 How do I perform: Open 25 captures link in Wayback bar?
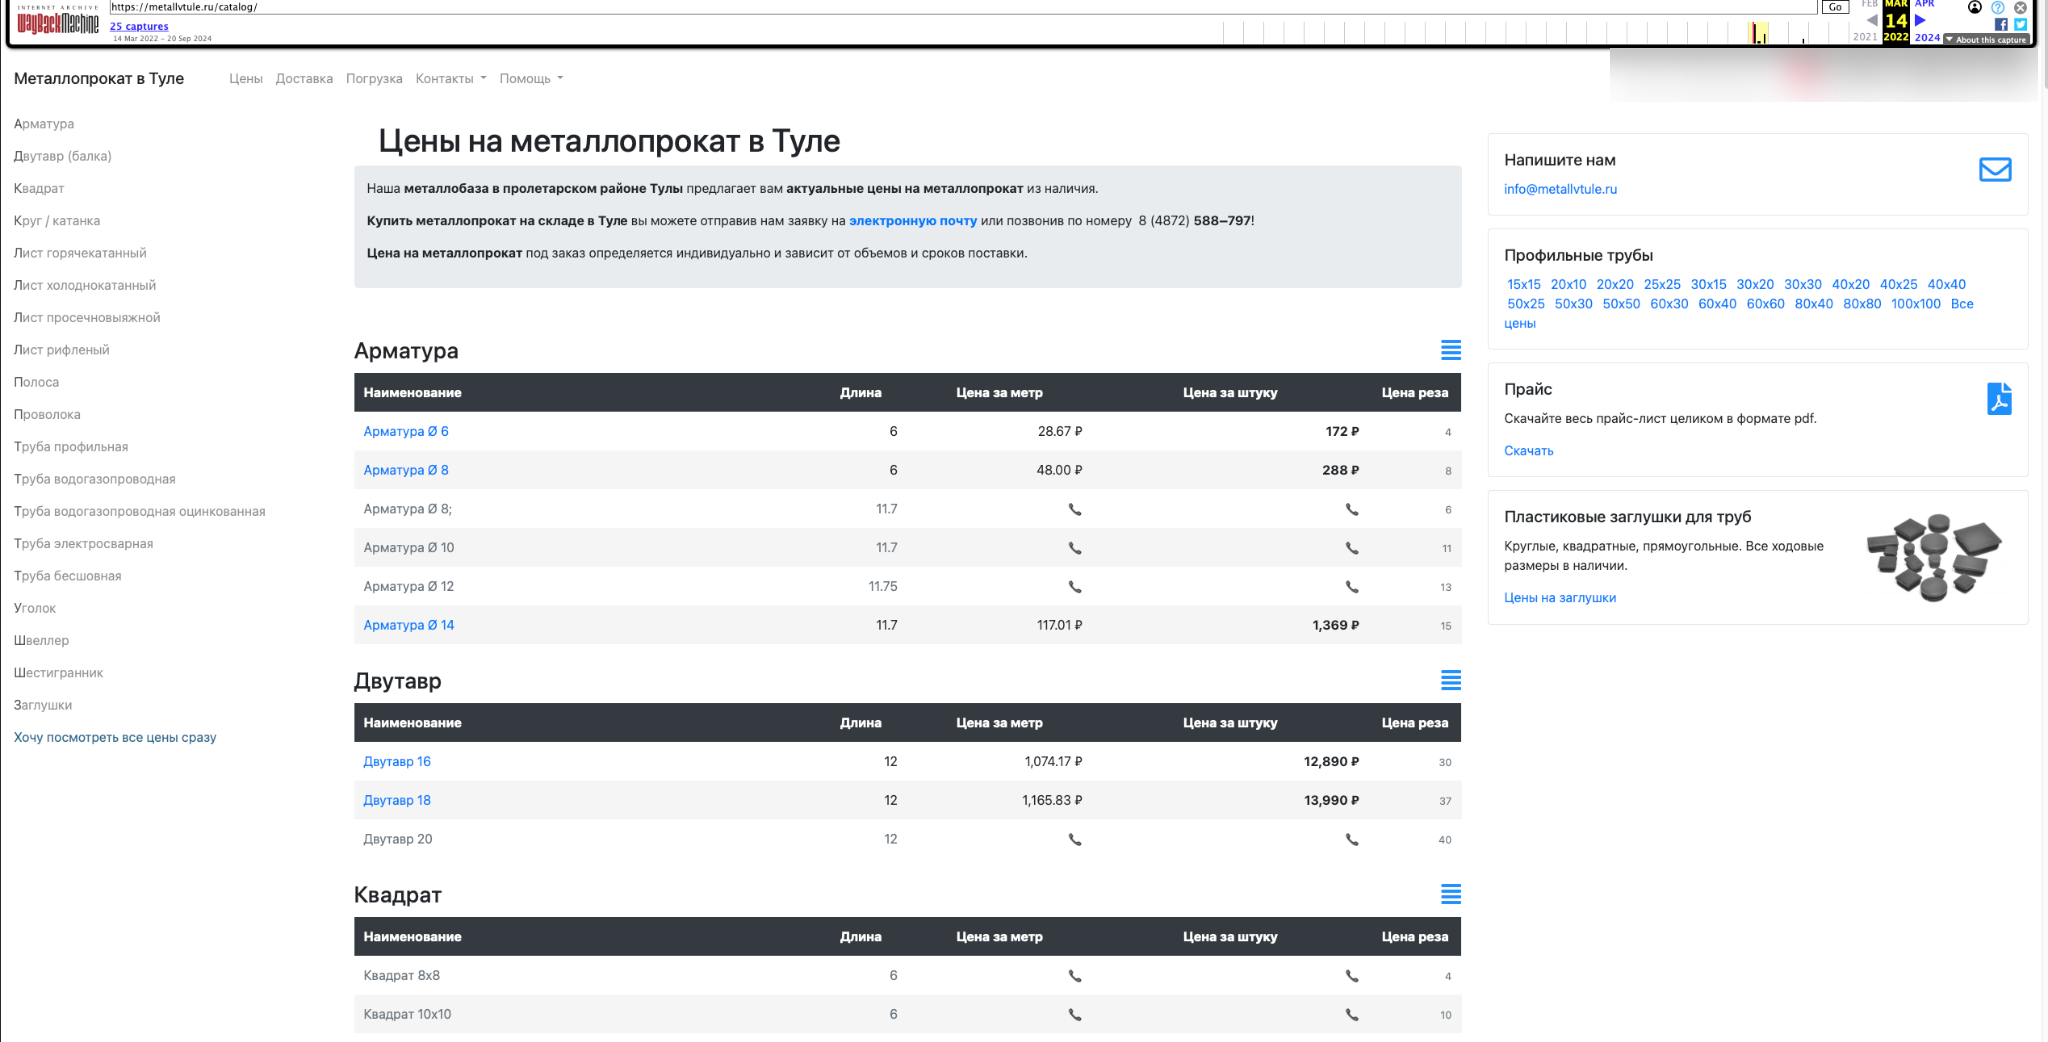coord(139,27)
